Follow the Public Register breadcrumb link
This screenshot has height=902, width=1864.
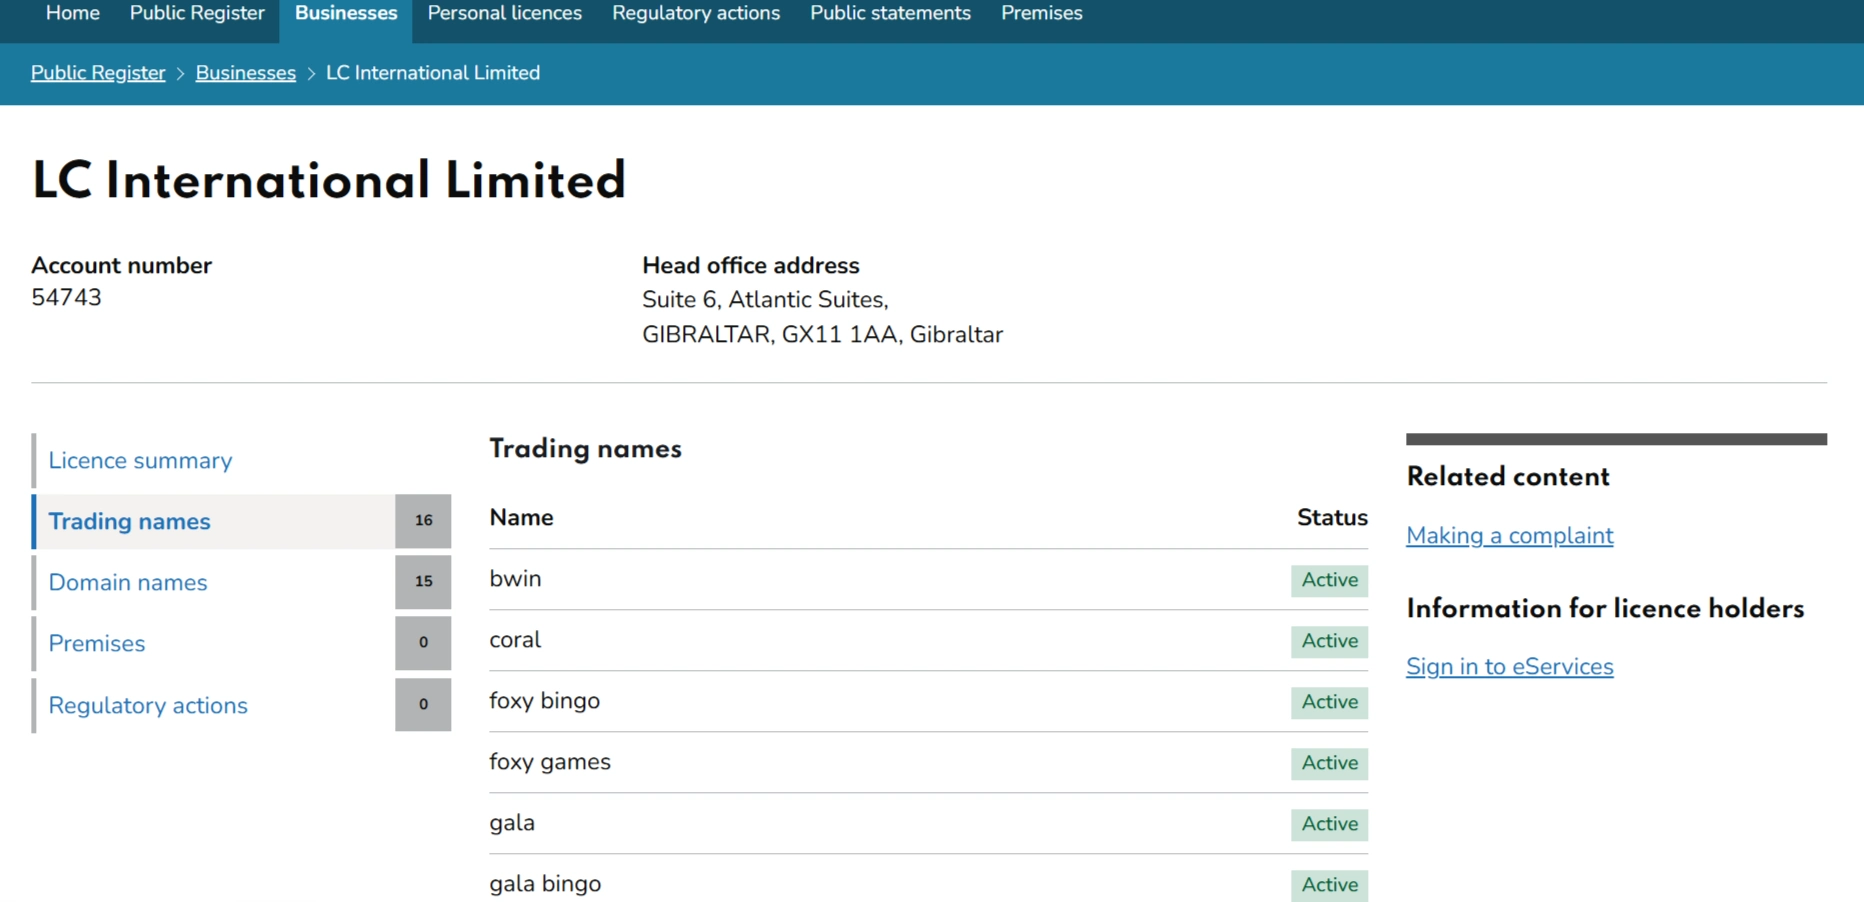coord(98,73)
